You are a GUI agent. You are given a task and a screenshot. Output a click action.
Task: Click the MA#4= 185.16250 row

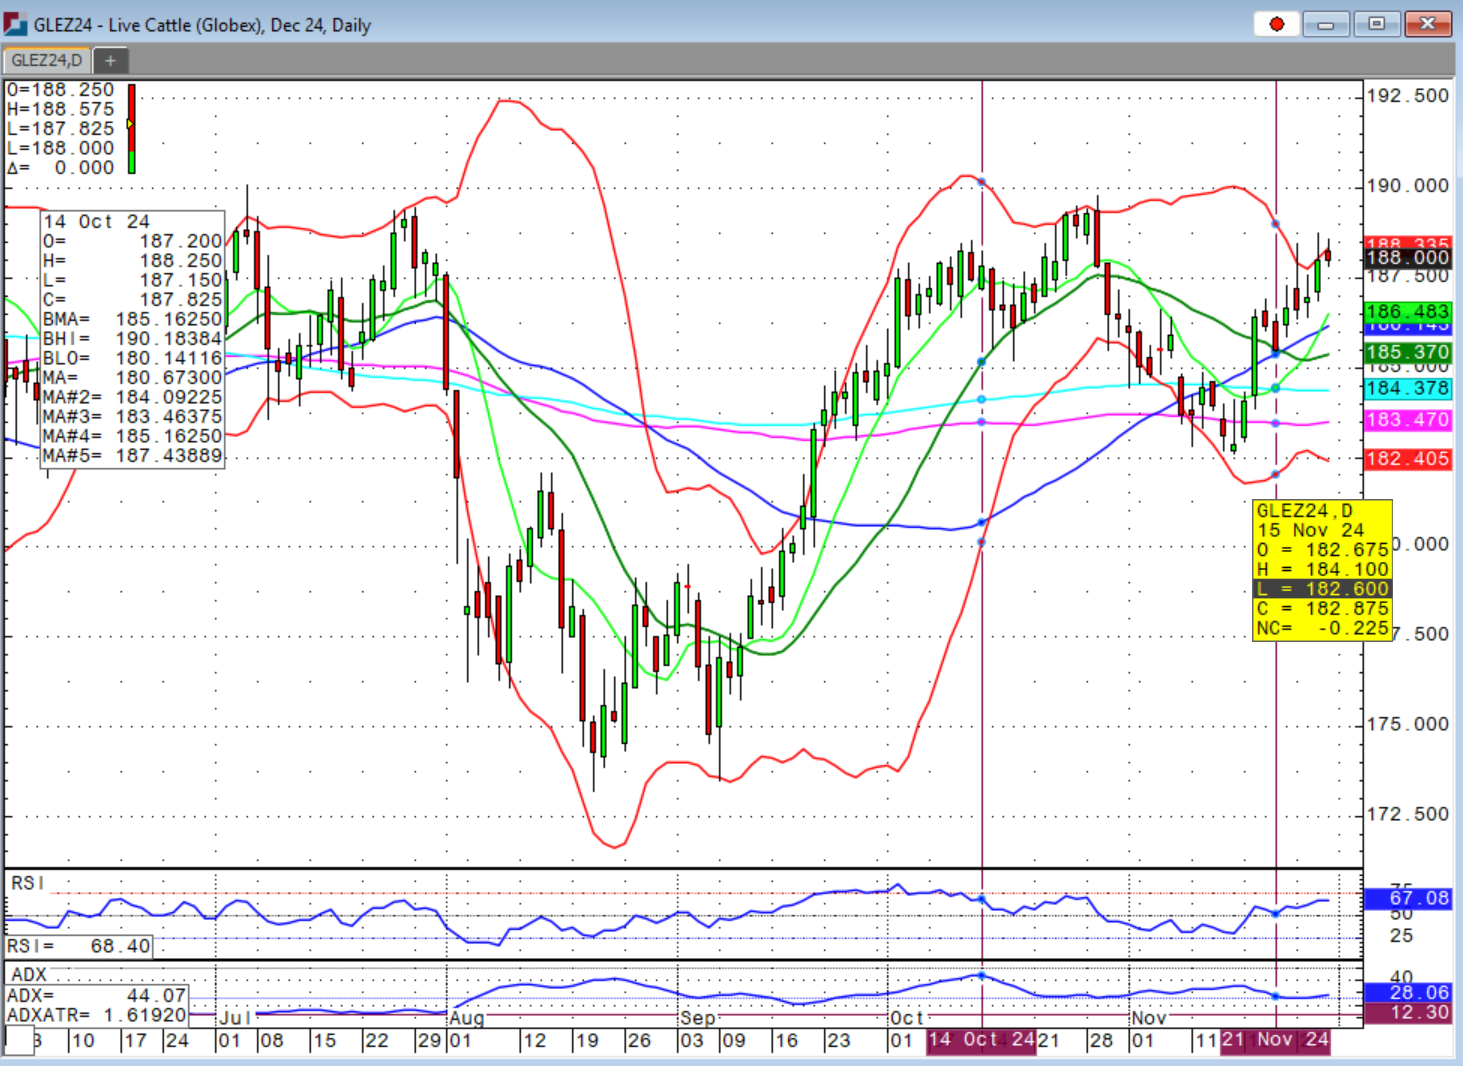pos(133,436)
